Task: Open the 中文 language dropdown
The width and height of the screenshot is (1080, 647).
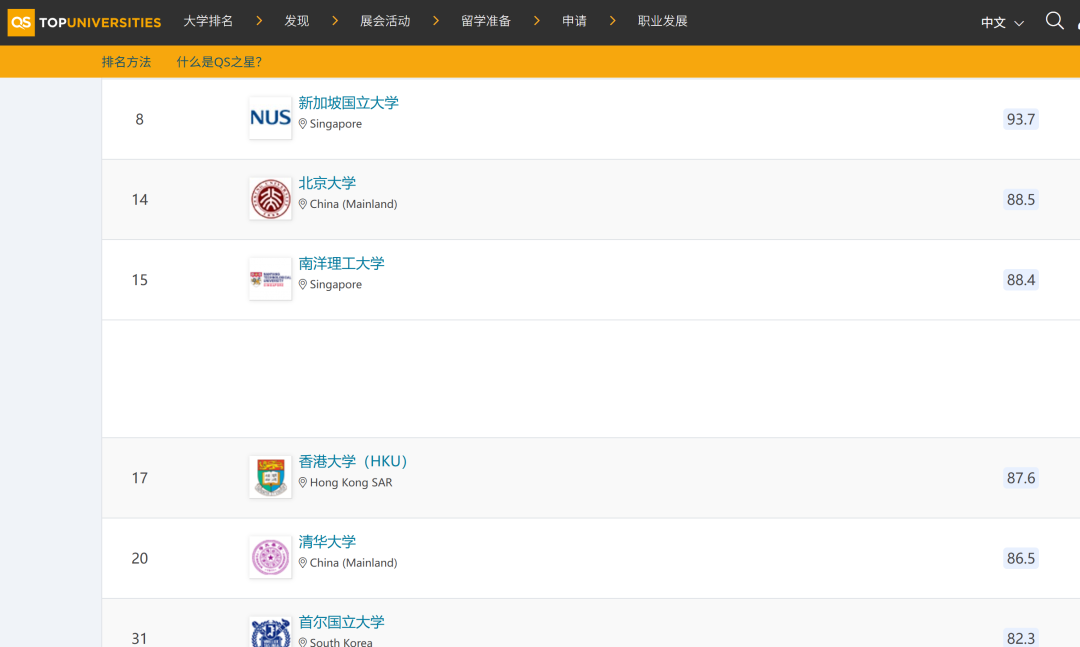Action: coord(1002,23)
